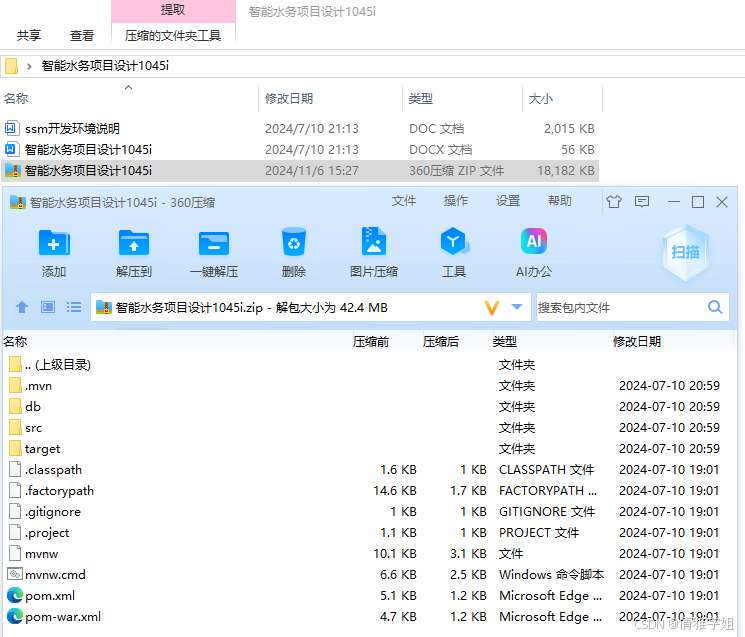This screenshot has height=637, width=745.
Task: Click the 删除 (Delete) recycle icon
Action: click(x=294, y=242)
